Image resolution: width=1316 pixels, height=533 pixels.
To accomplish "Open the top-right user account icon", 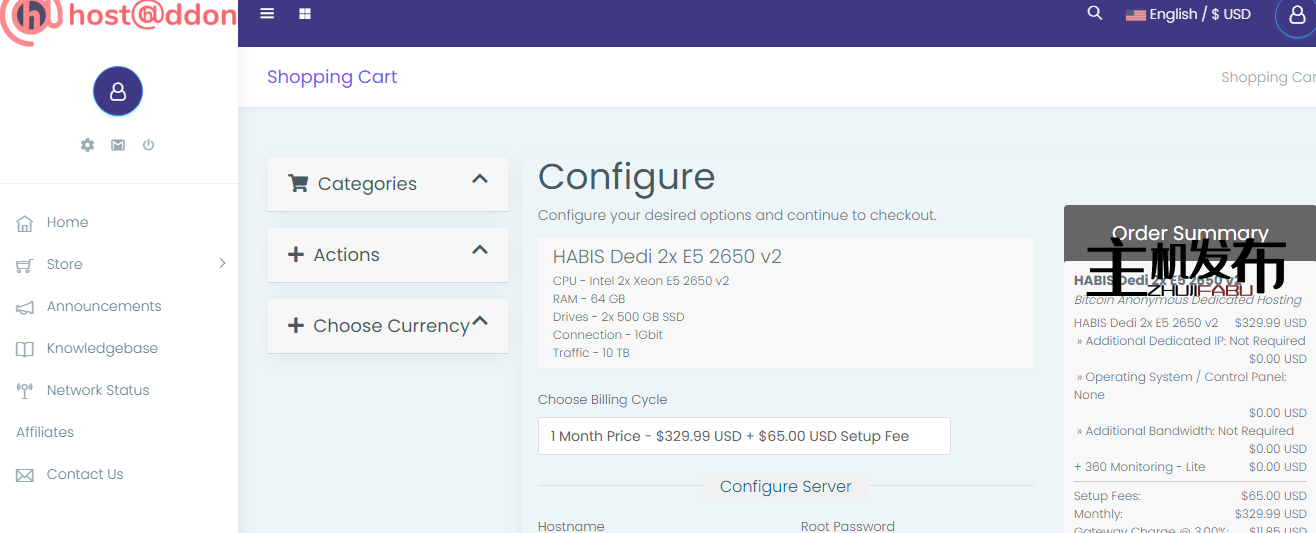I will point(1296,16).
